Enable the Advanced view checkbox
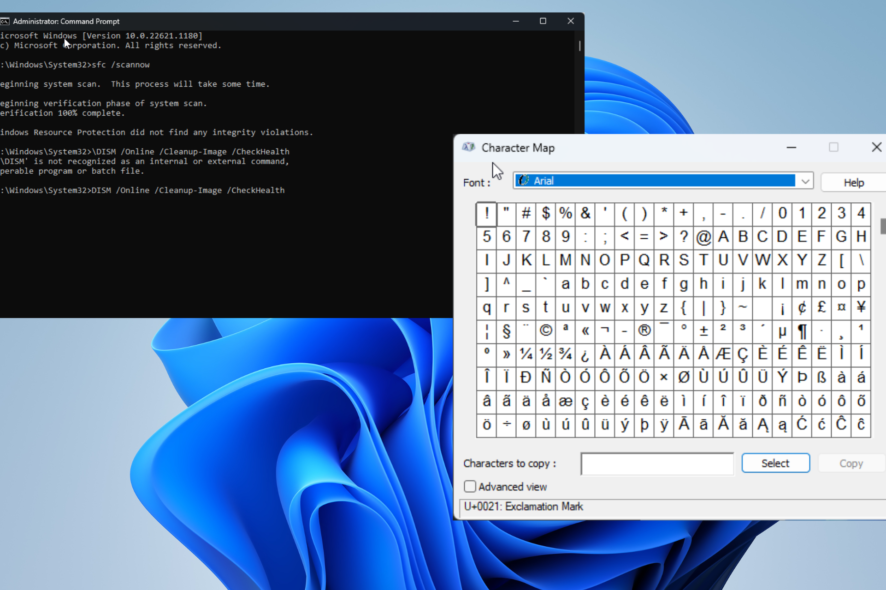This screenshot has height=590, width=886. tap(470, 487)
